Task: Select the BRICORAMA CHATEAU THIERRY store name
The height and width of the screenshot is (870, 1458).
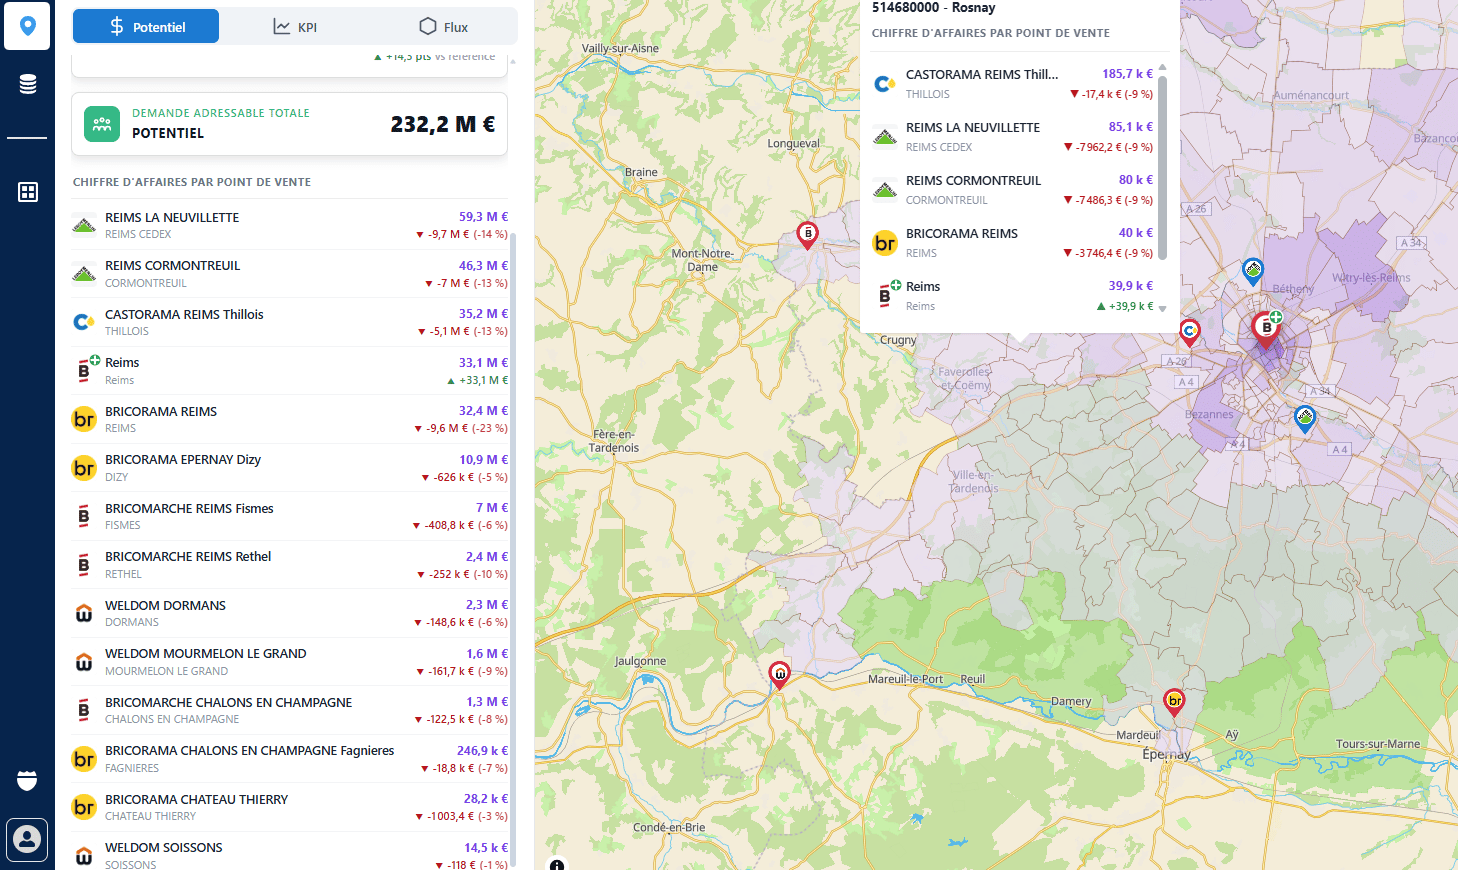Action: pyautogui.click(x=196, y=799)
